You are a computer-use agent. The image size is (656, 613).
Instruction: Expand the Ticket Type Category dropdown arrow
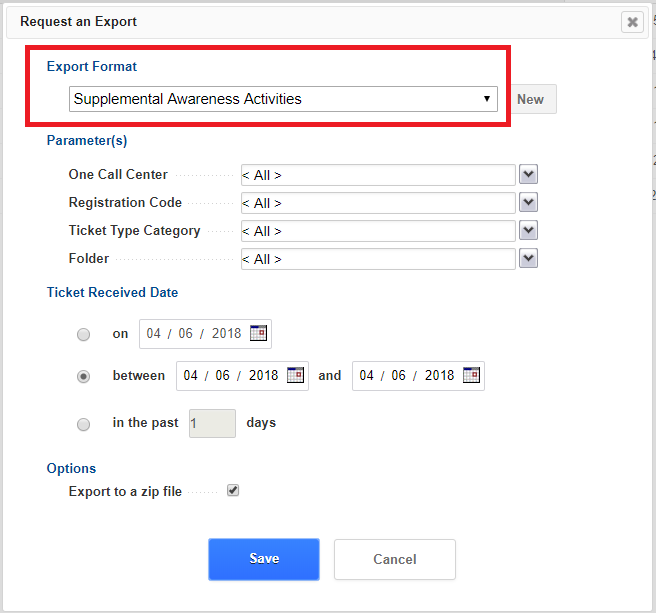tap(528, 230)
